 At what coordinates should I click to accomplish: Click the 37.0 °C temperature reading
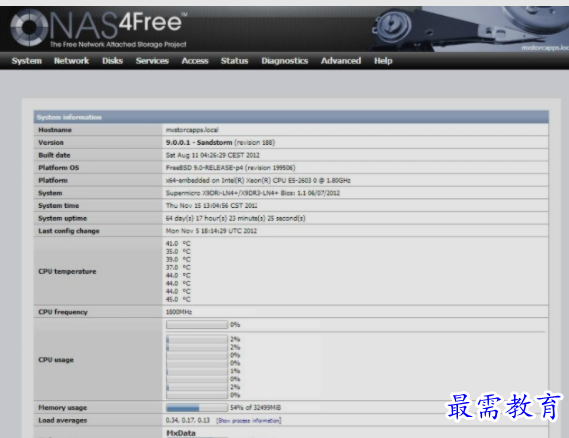coord(178,267)
